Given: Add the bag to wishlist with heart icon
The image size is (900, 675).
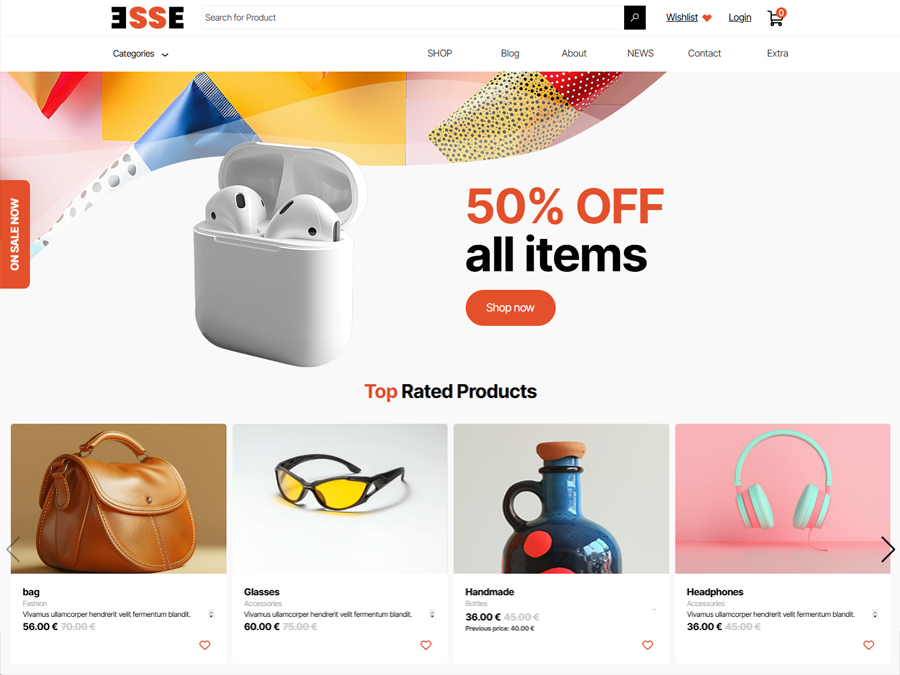Looking at the screenshot, I should (x=204, y=645).
